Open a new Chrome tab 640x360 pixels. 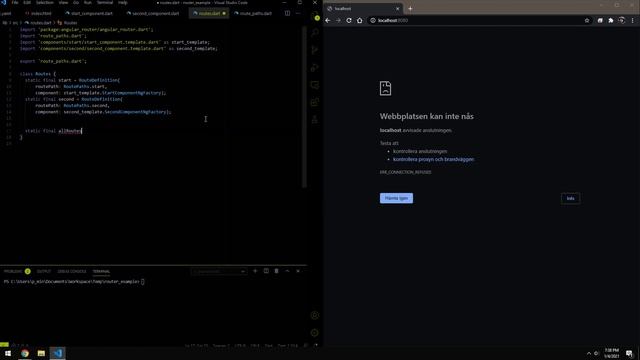click(410, 9)
